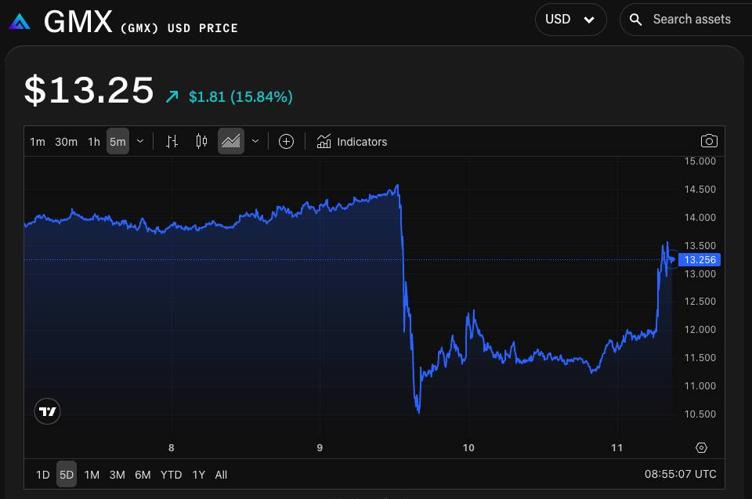
Task: Select the YTD range tab
Action: pyautogui.click(x=170, y=475)
